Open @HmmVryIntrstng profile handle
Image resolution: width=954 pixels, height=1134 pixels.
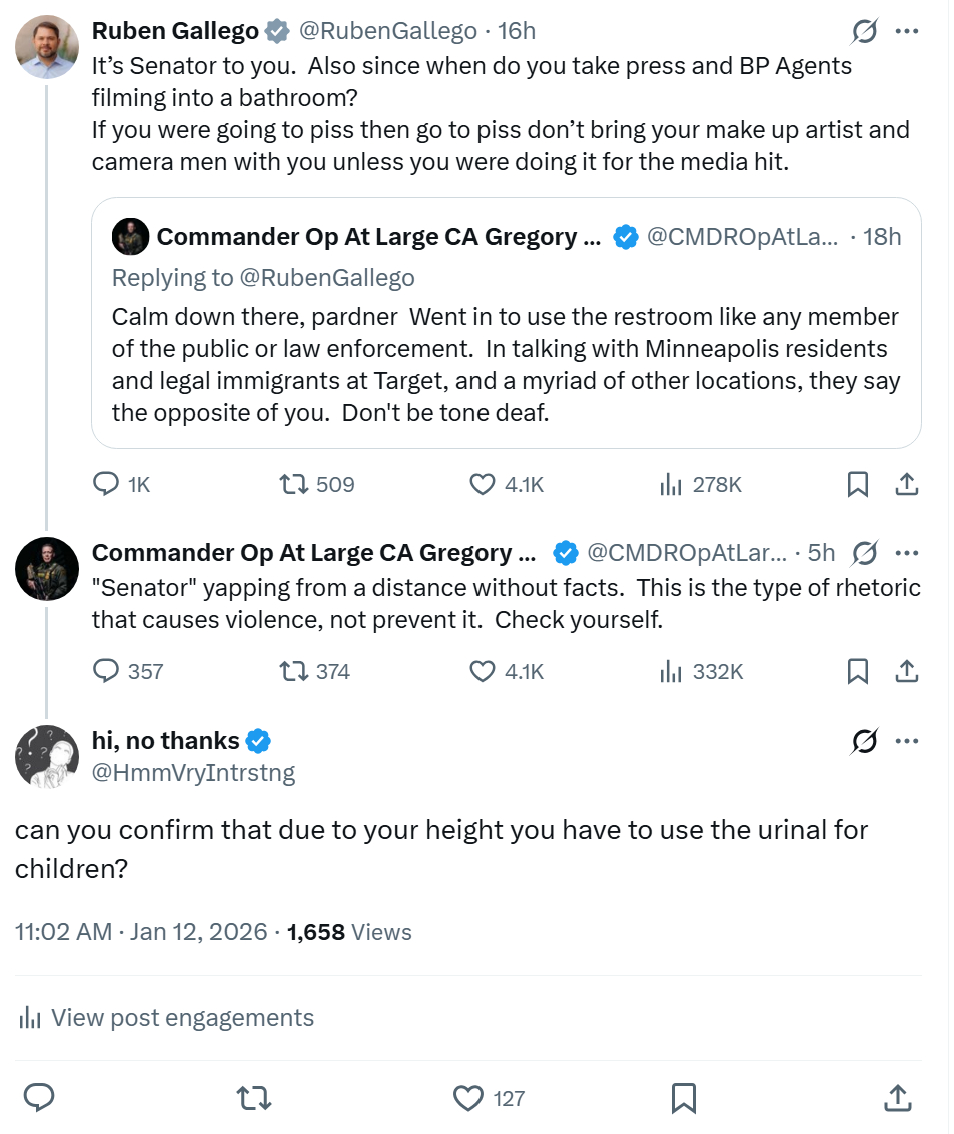coord(193,772)
